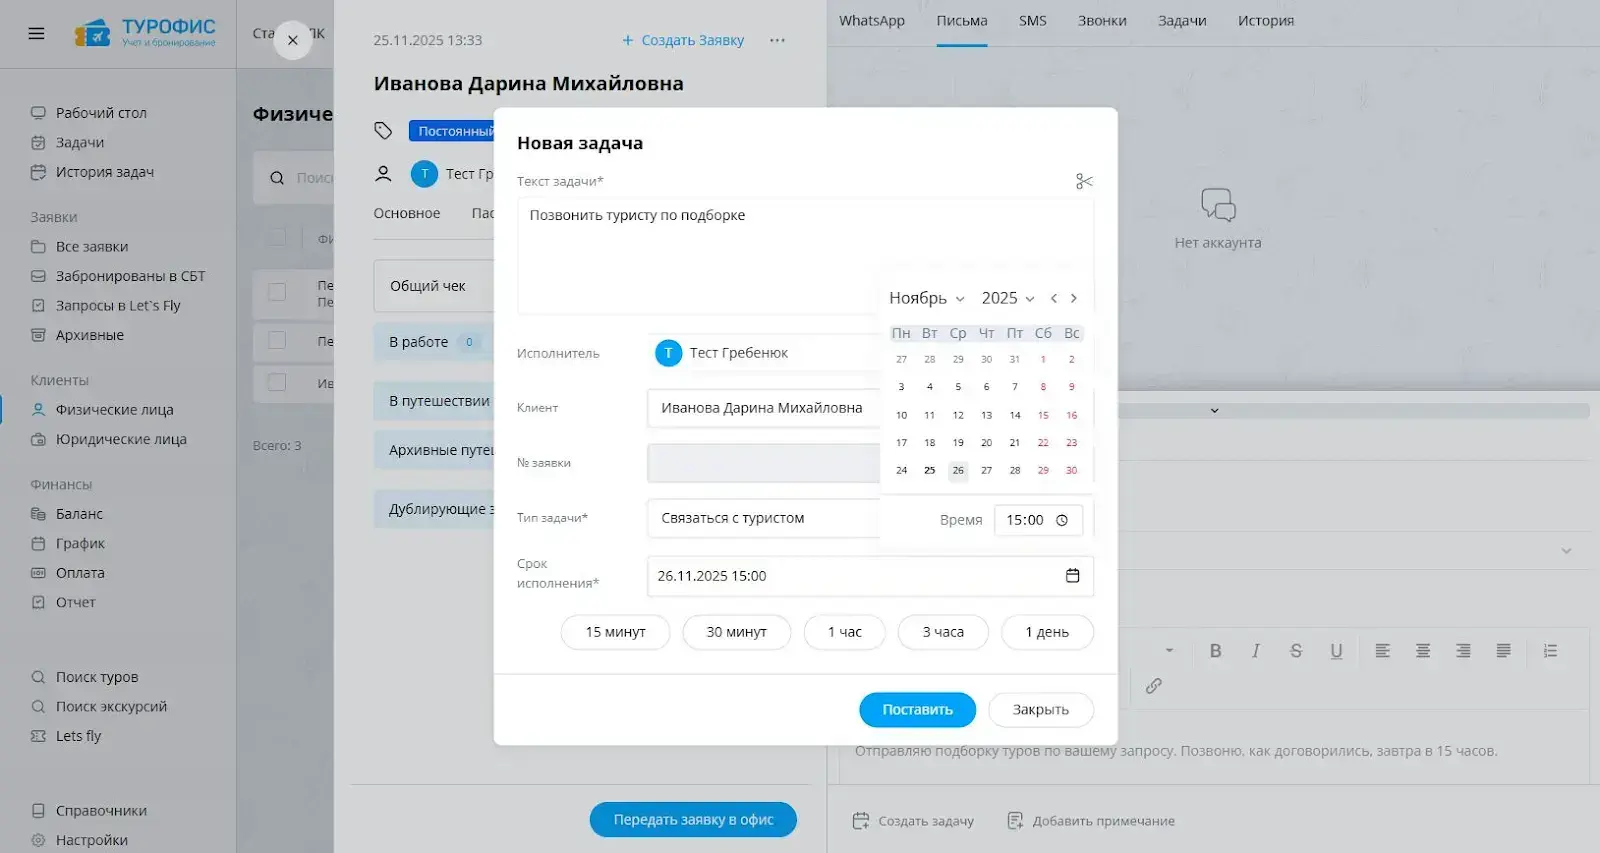Click Добавить примечание below the message
The height and width of the screenshot is (853, 1600).
click(1091, 821)
